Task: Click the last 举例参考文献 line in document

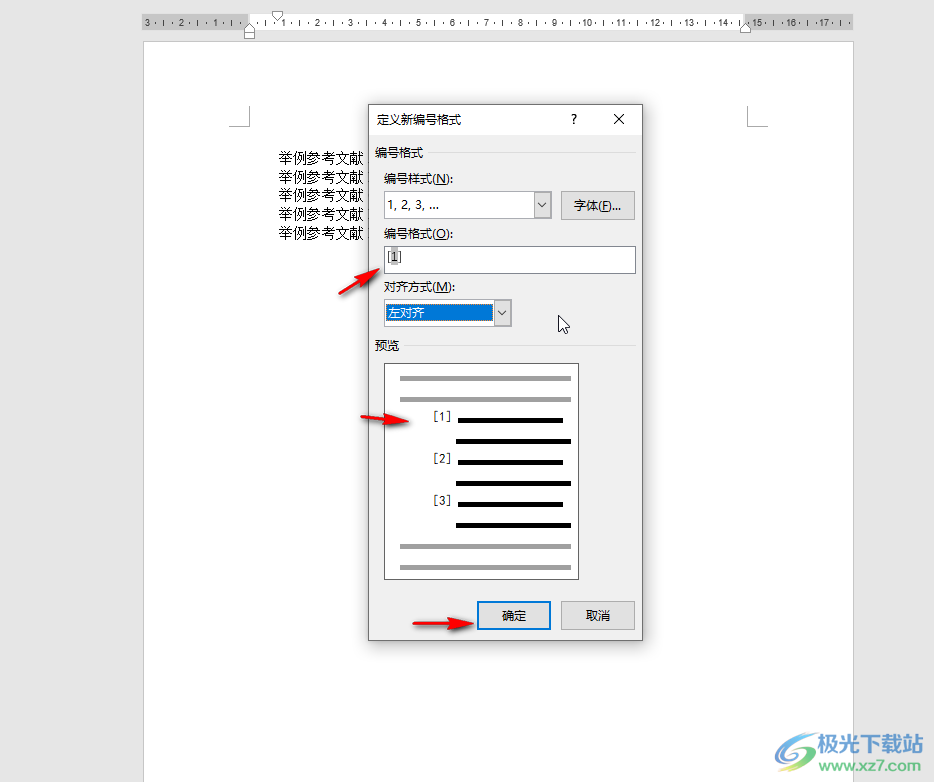Action: [x=321, y=233]
